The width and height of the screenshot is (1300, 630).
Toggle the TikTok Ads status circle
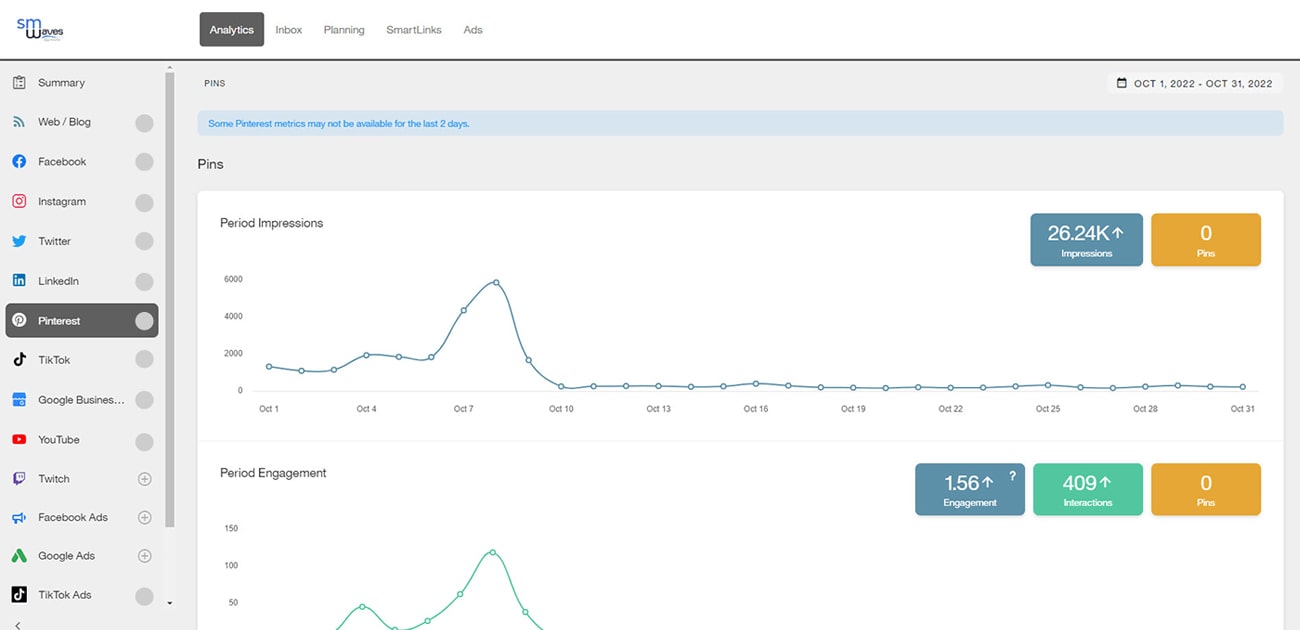[144, 595]
